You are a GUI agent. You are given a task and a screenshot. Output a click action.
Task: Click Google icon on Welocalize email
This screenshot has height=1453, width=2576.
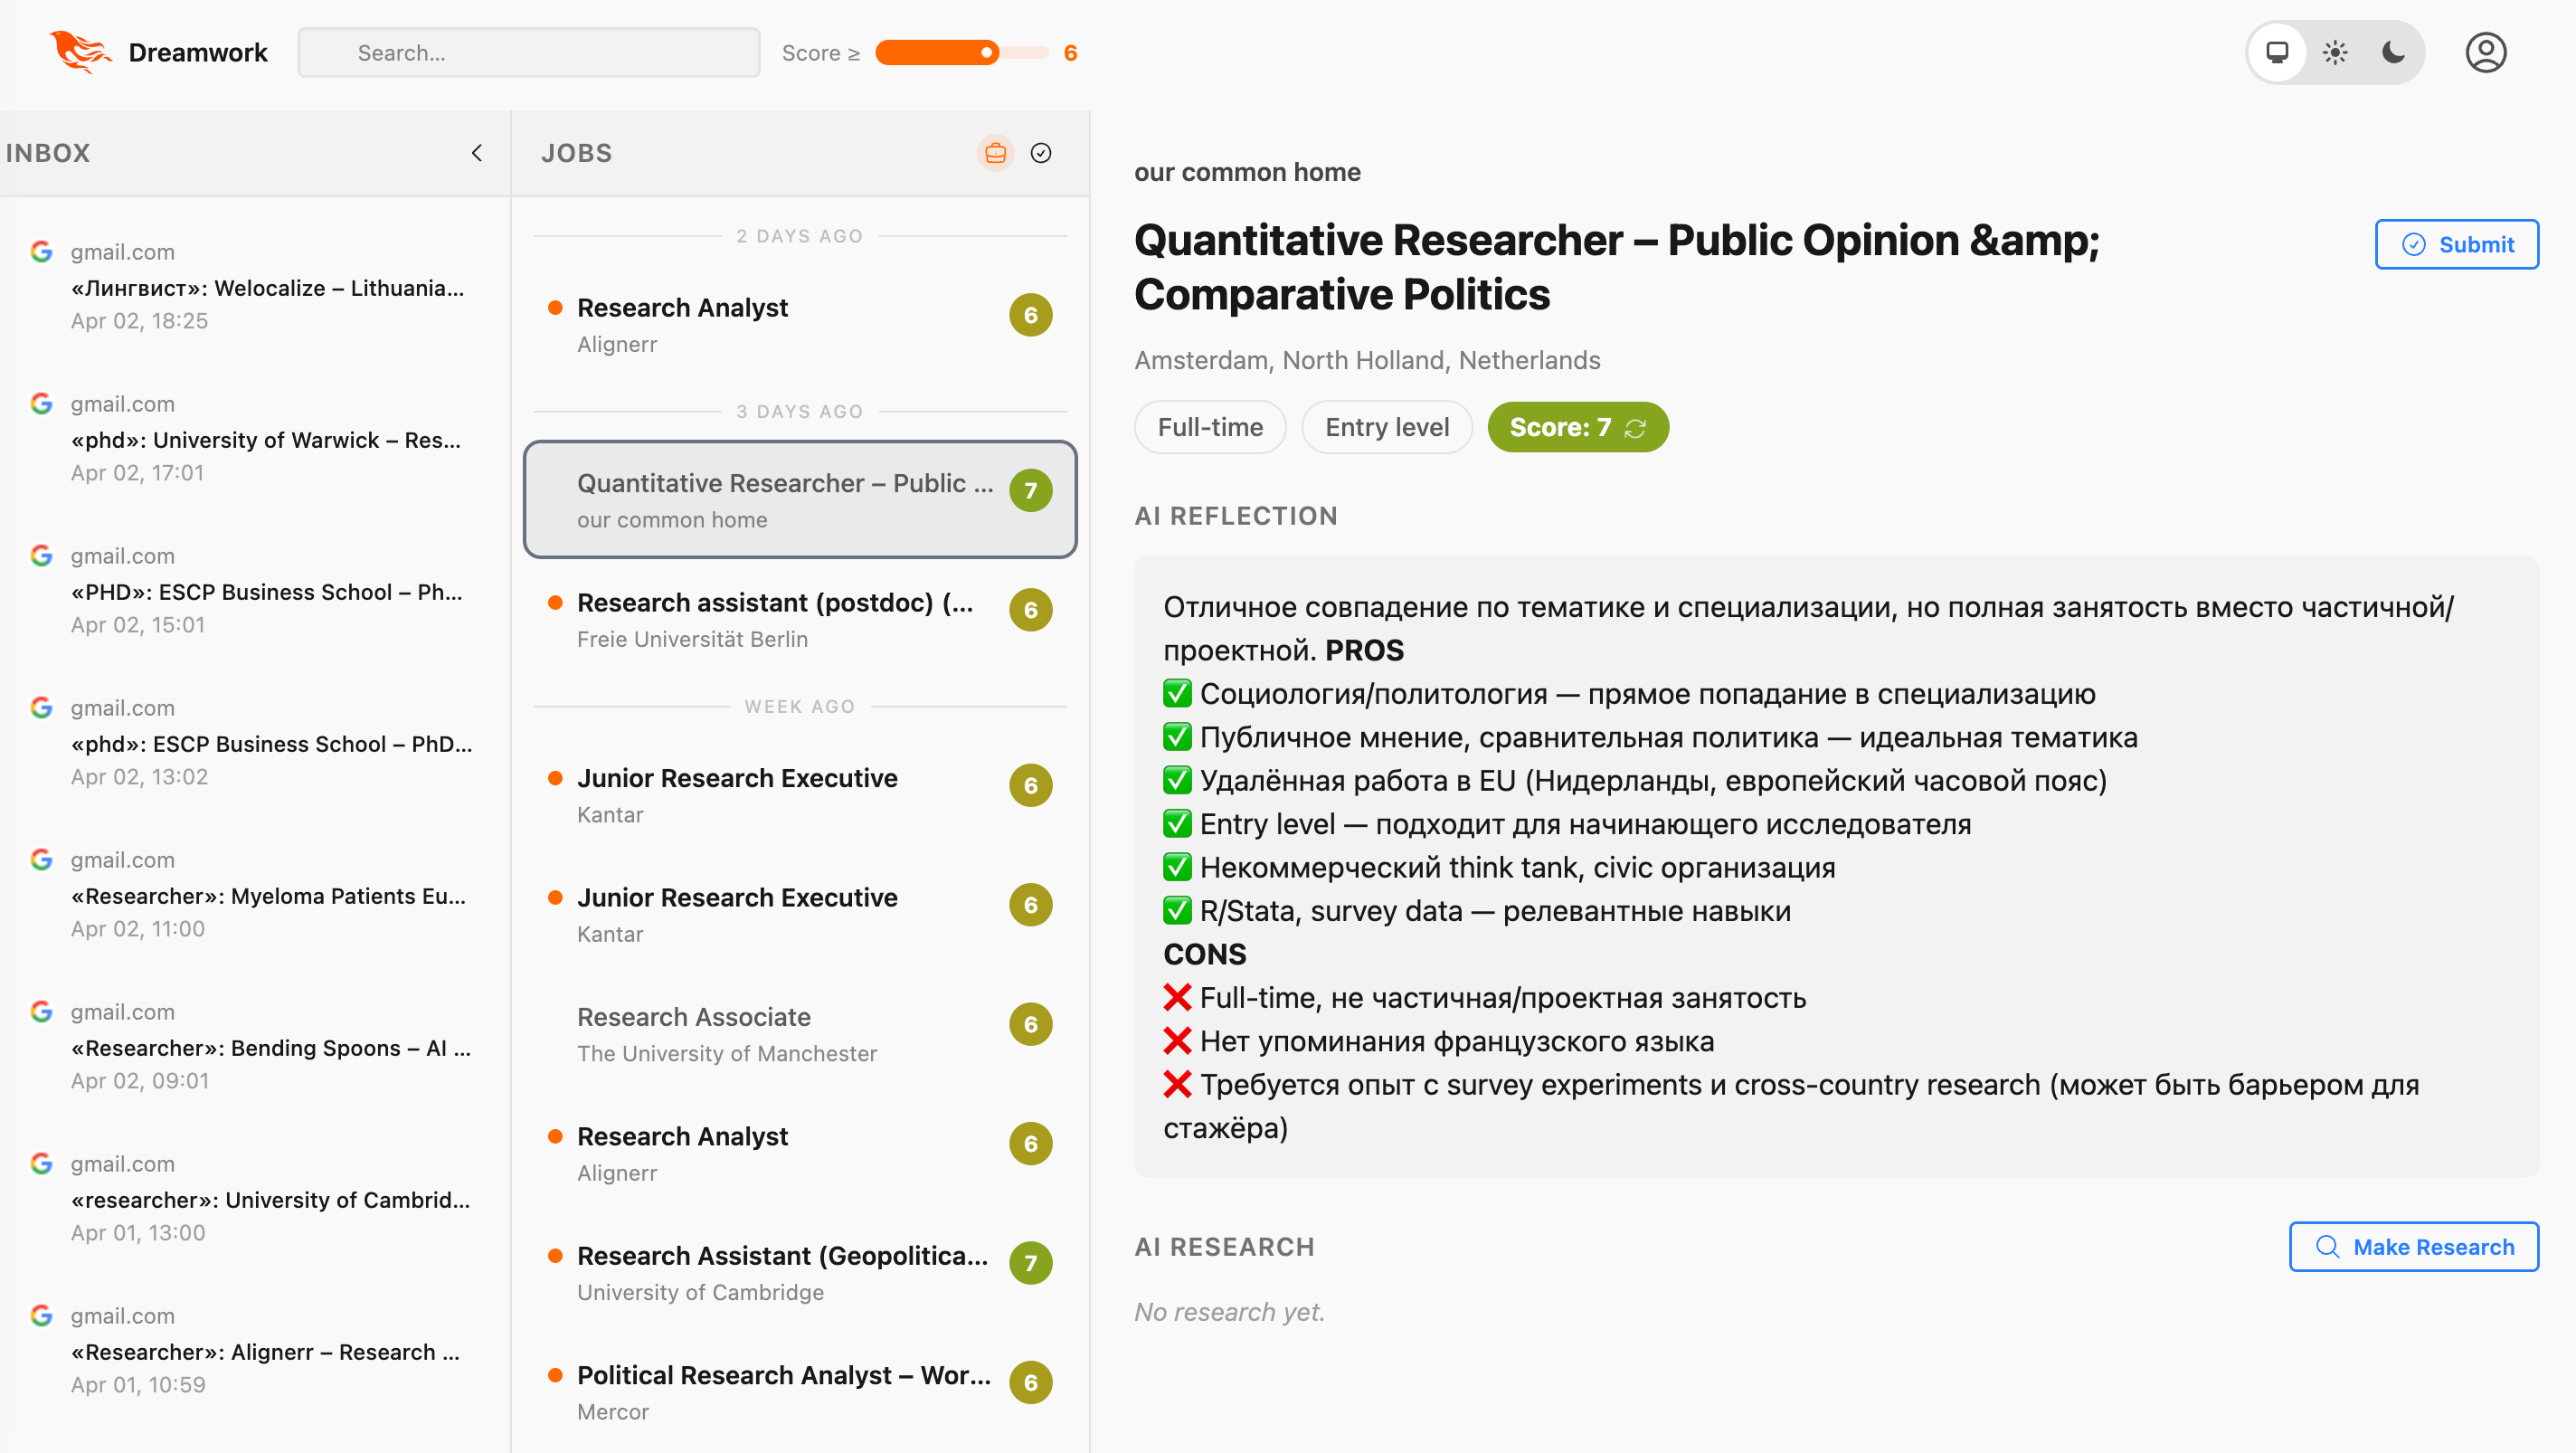pos(41,251)
